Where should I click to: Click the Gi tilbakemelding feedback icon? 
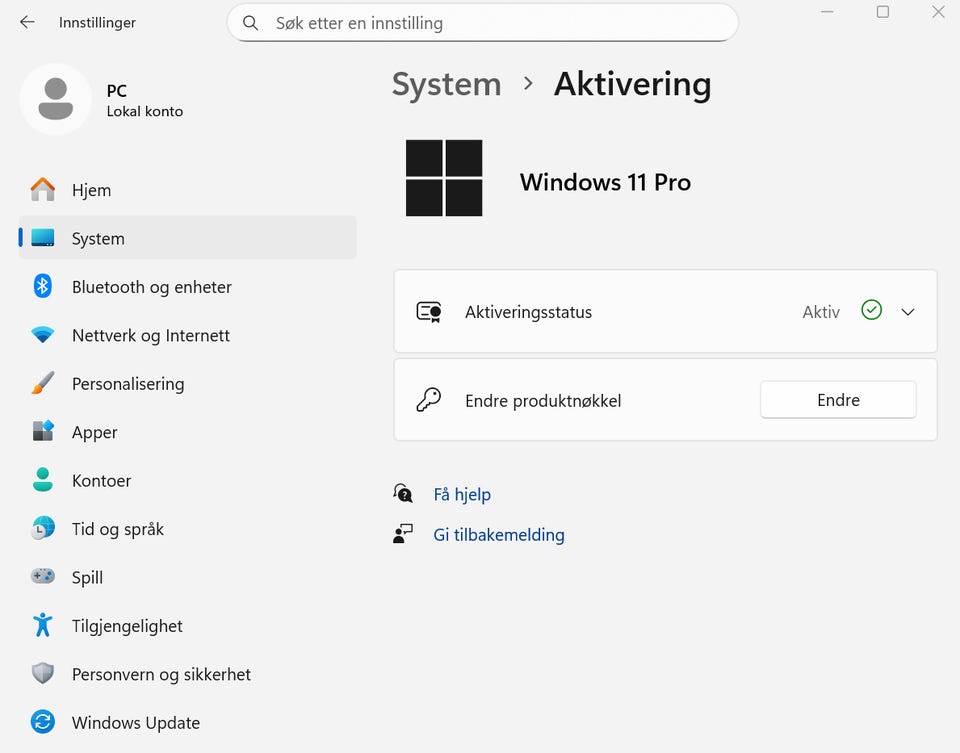(403, 533)
